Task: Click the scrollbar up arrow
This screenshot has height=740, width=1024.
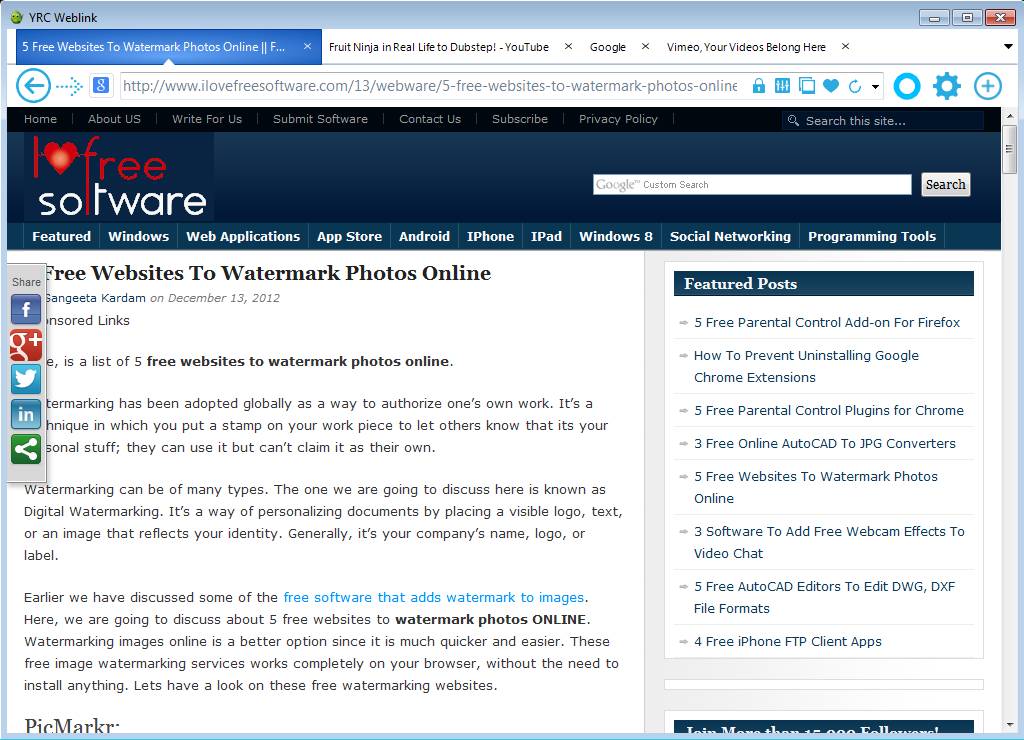Action: click(x=1010, y=116)
